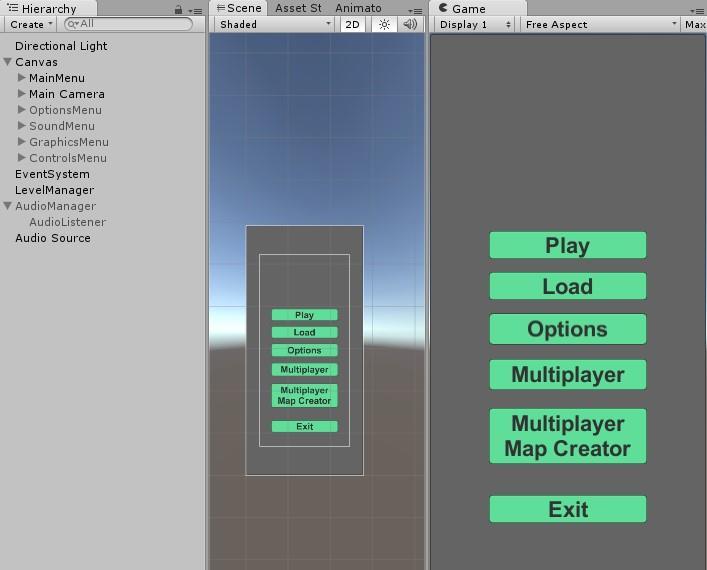
Task: Switch to the Asset Store tab
Action: (298, 8)
